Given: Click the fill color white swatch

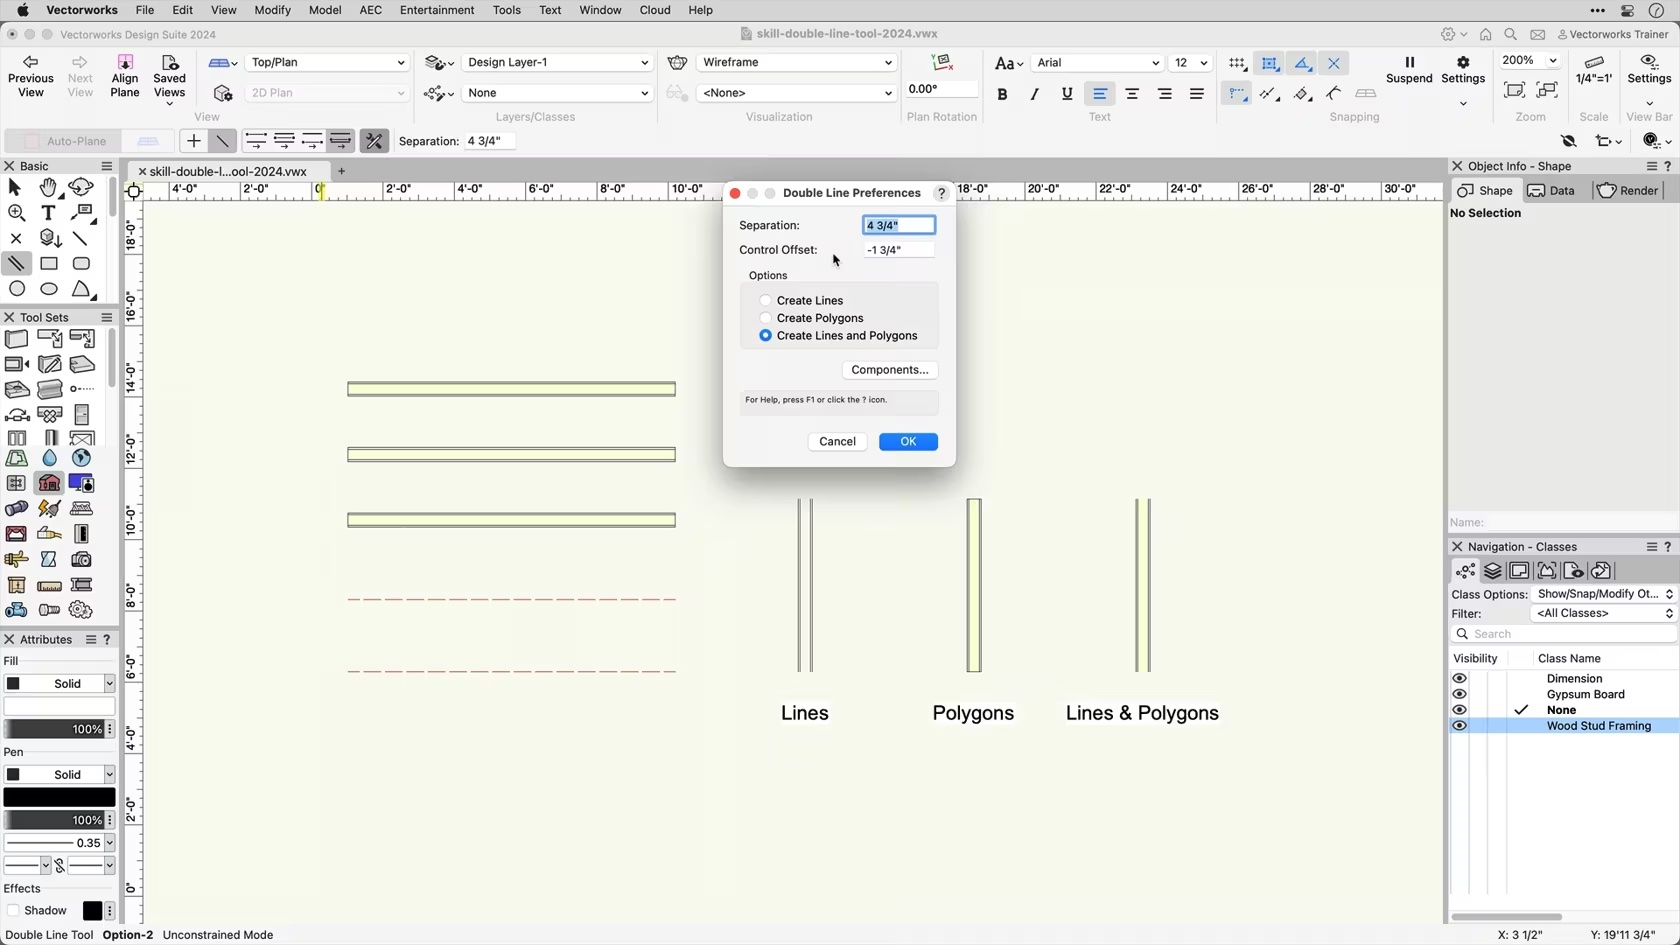Looking at the screenshot, I should pos(59,707).
